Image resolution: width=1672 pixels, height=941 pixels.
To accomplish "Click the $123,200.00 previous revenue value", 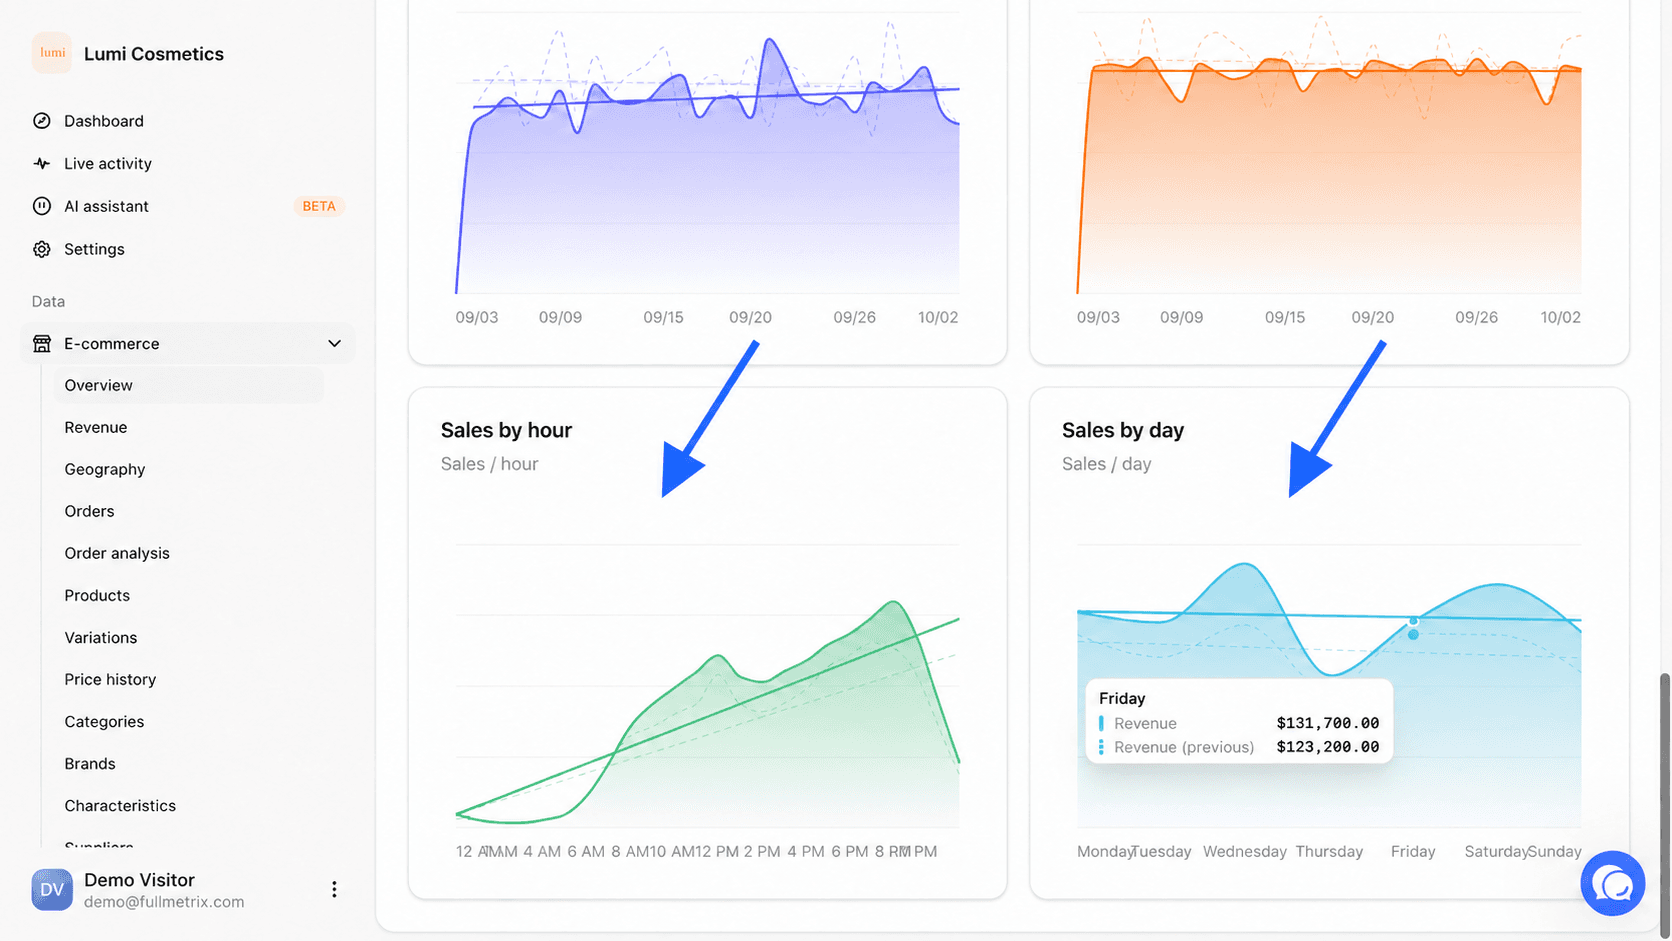I will (x=1328, y=747).
